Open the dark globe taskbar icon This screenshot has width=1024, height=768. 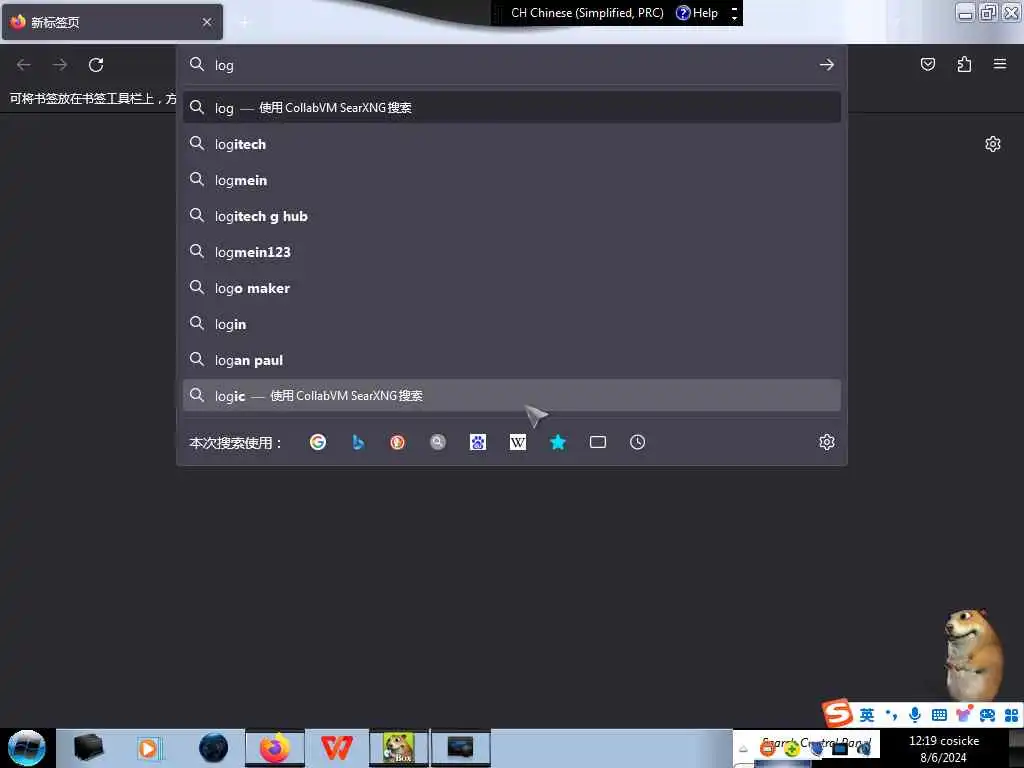point(214,748)
